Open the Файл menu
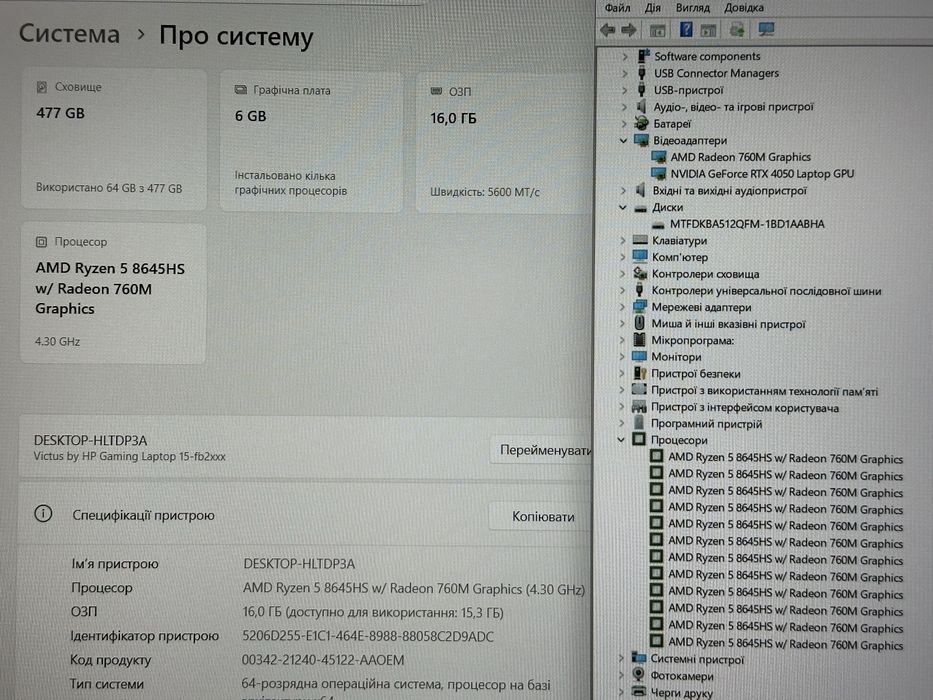 tap(617, 8)
